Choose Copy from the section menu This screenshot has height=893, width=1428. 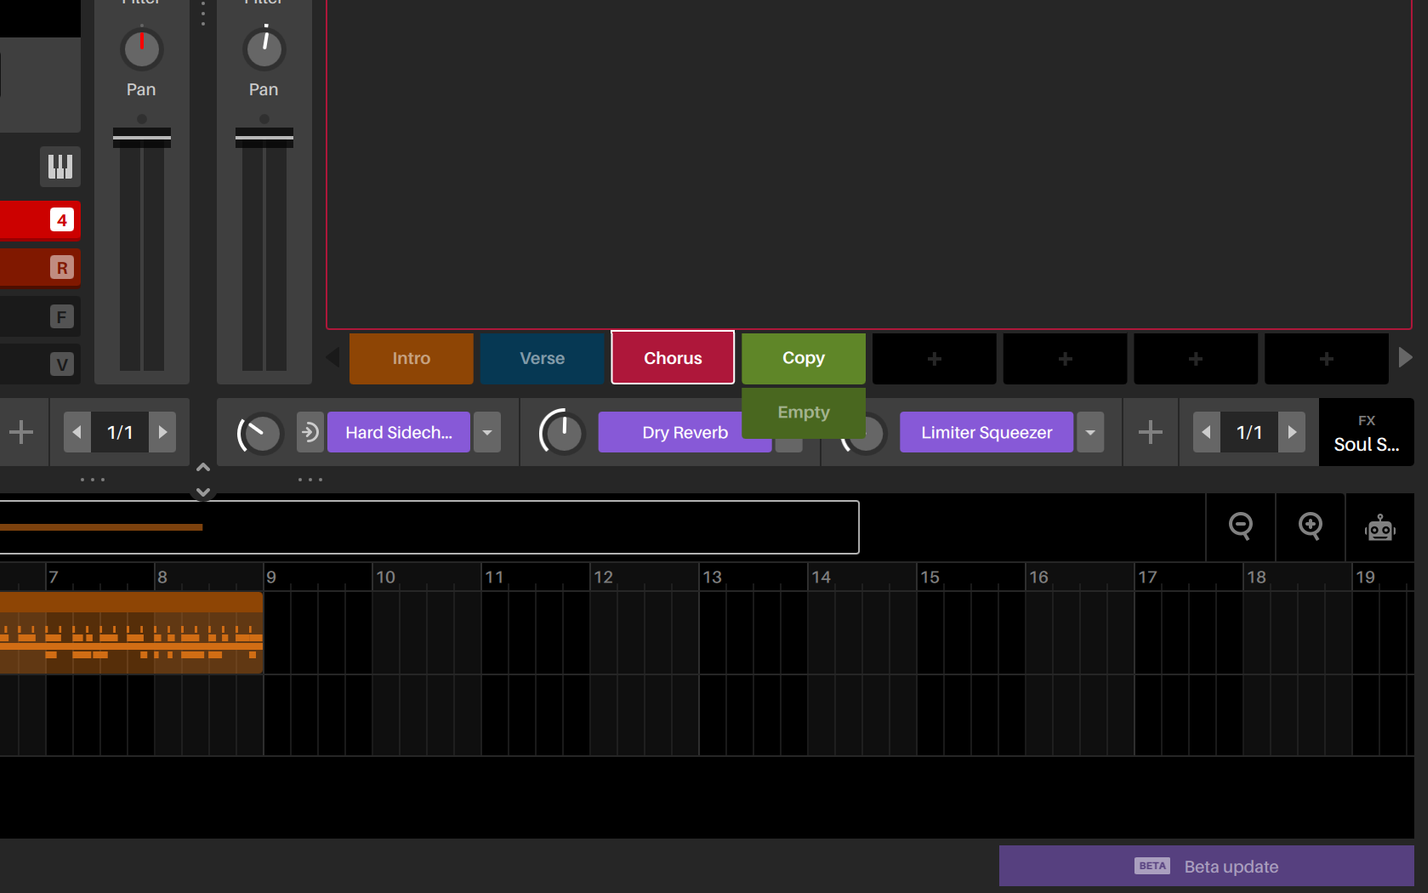pos(803,357)
